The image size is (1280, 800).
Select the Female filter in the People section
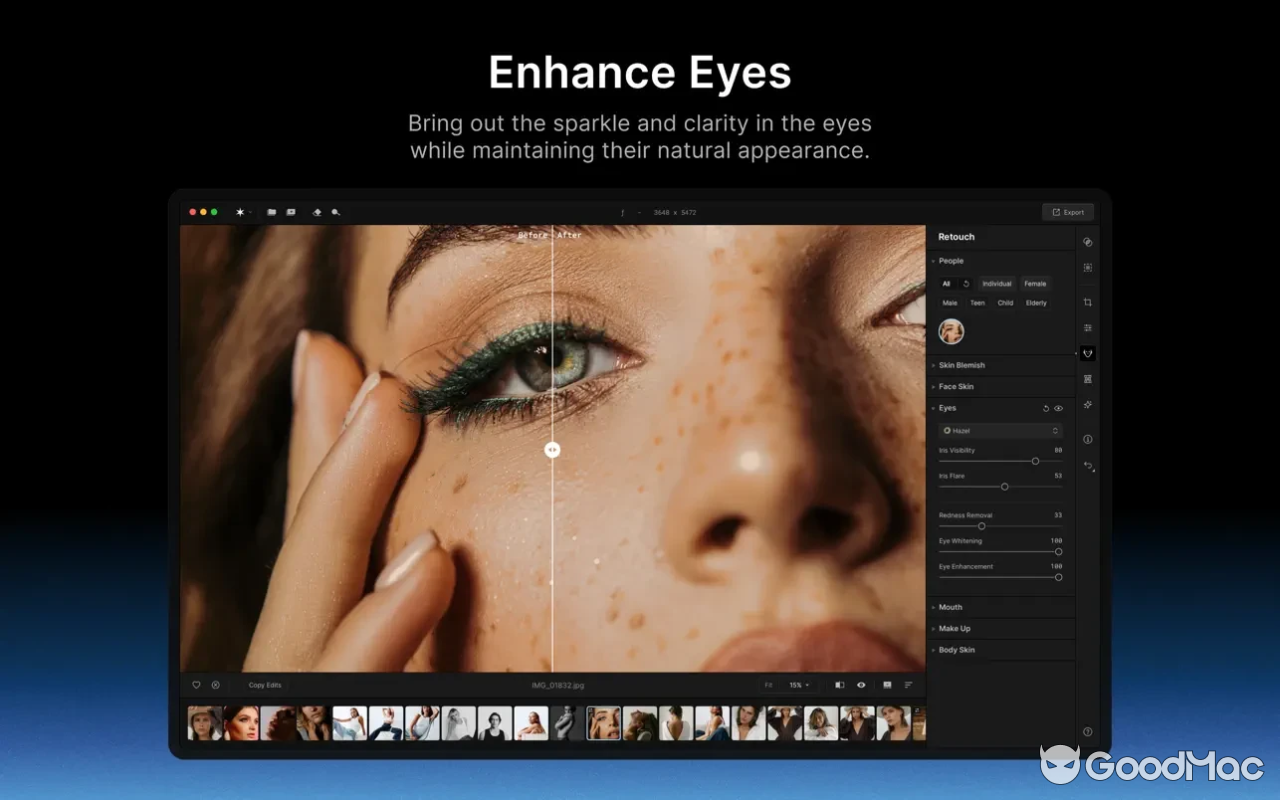1035,283
